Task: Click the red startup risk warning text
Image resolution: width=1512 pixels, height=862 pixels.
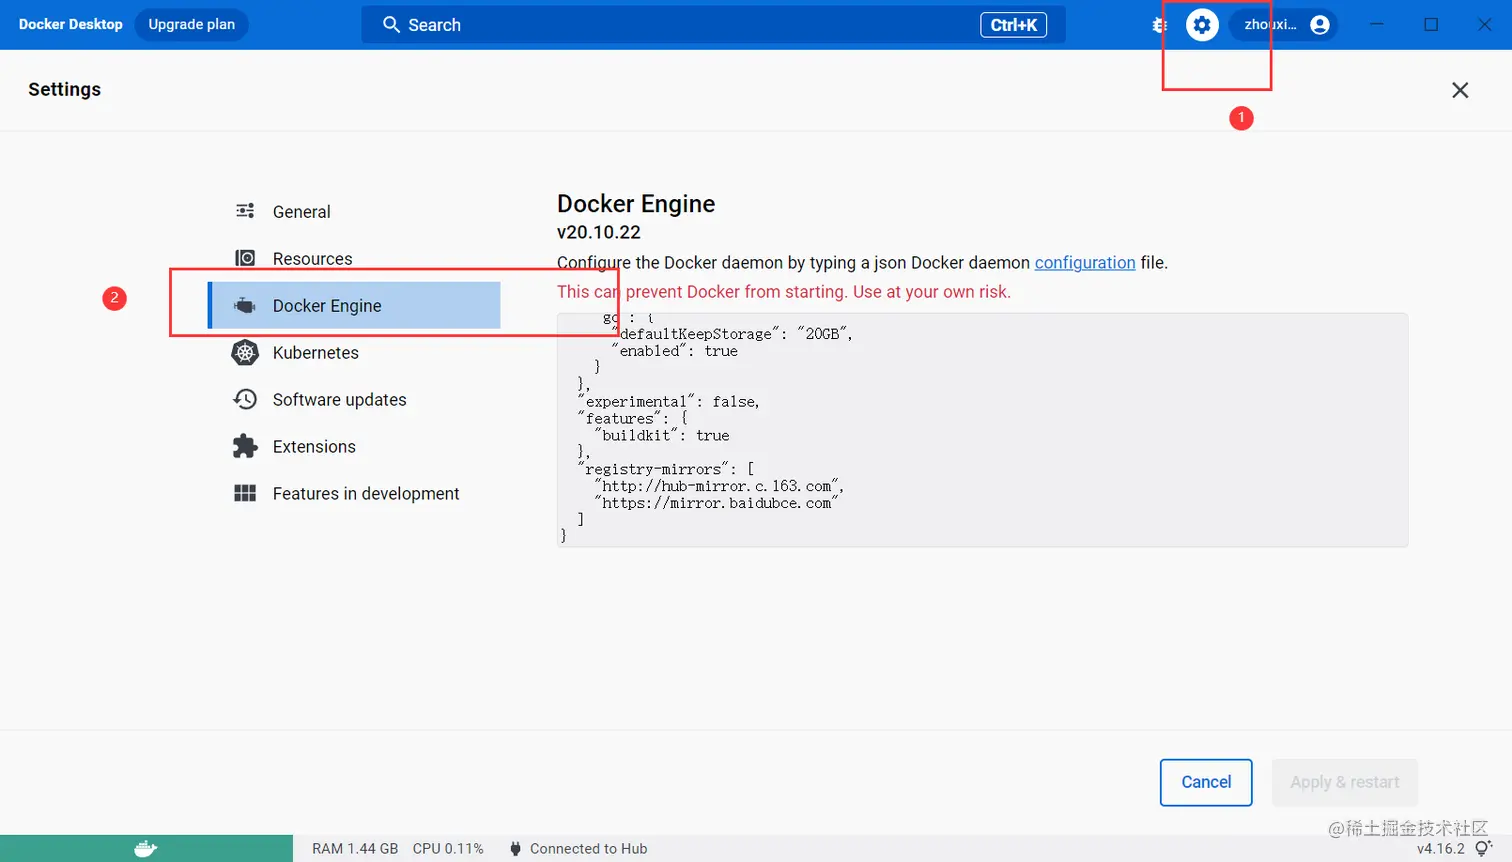Action: (784, 292)
